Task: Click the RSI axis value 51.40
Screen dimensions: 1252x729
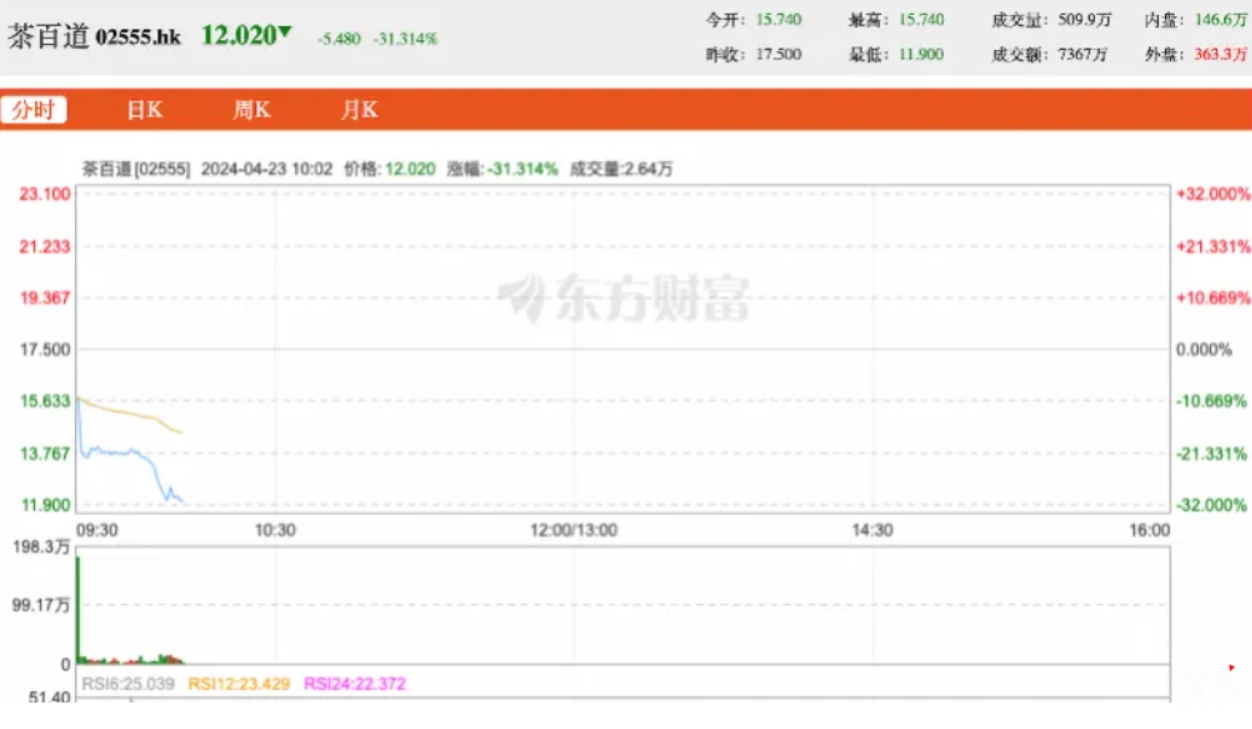Action: coord(49,697)
